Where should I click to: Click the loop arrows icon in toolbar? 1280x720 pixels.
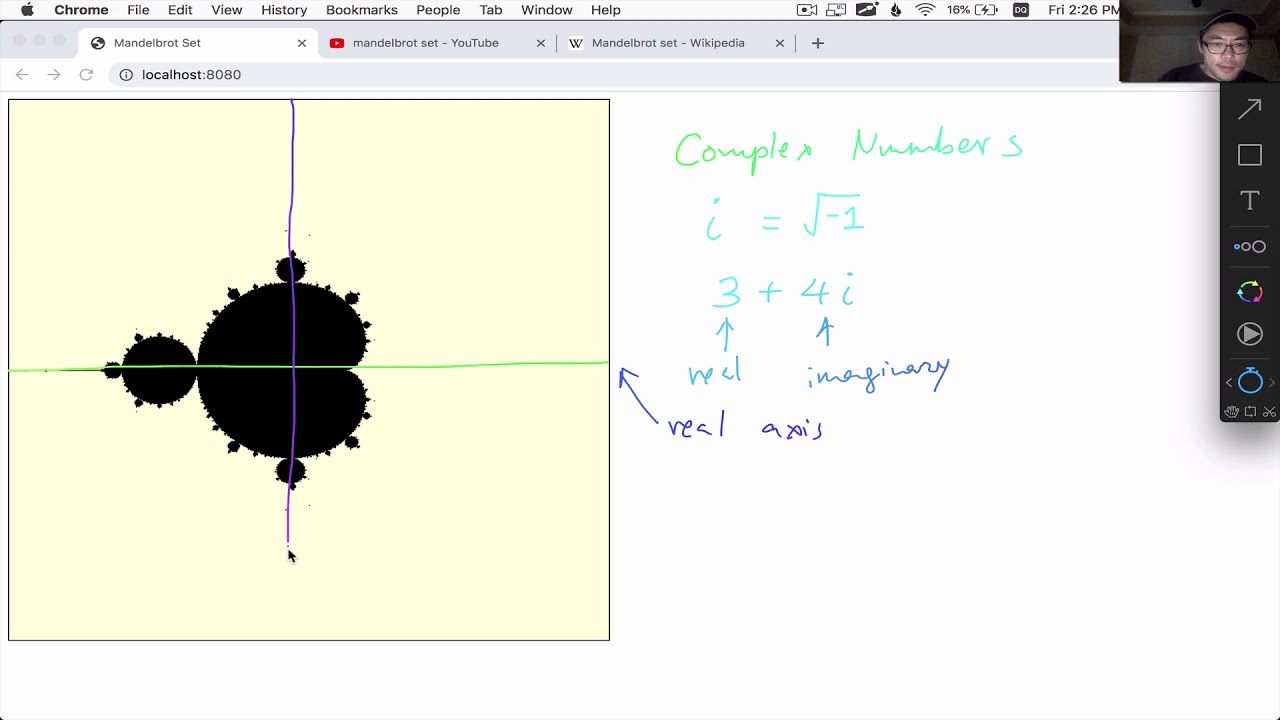pyautogui.click(x=1250, y=411)
